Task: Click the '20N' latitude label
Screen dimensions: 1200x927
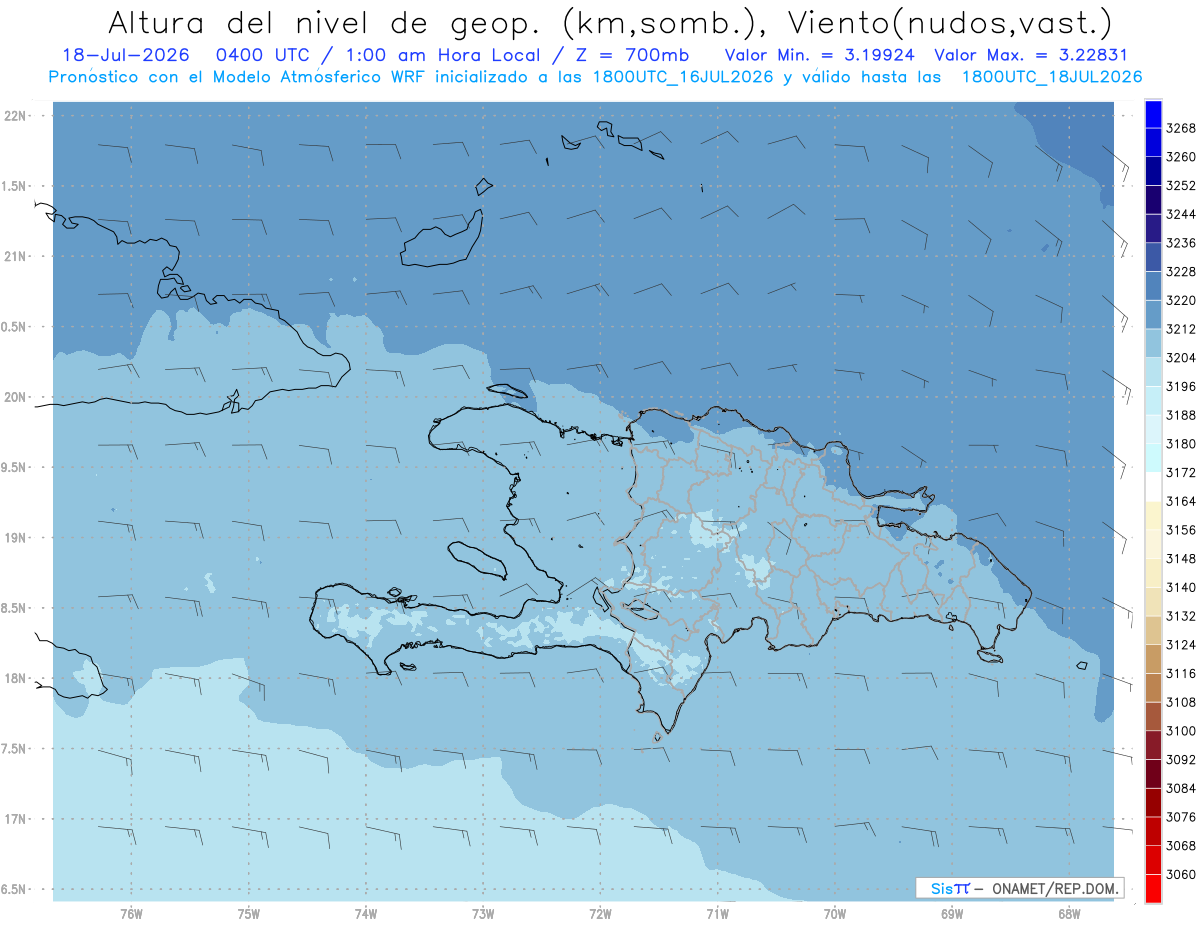Action: tap(17, 398)
